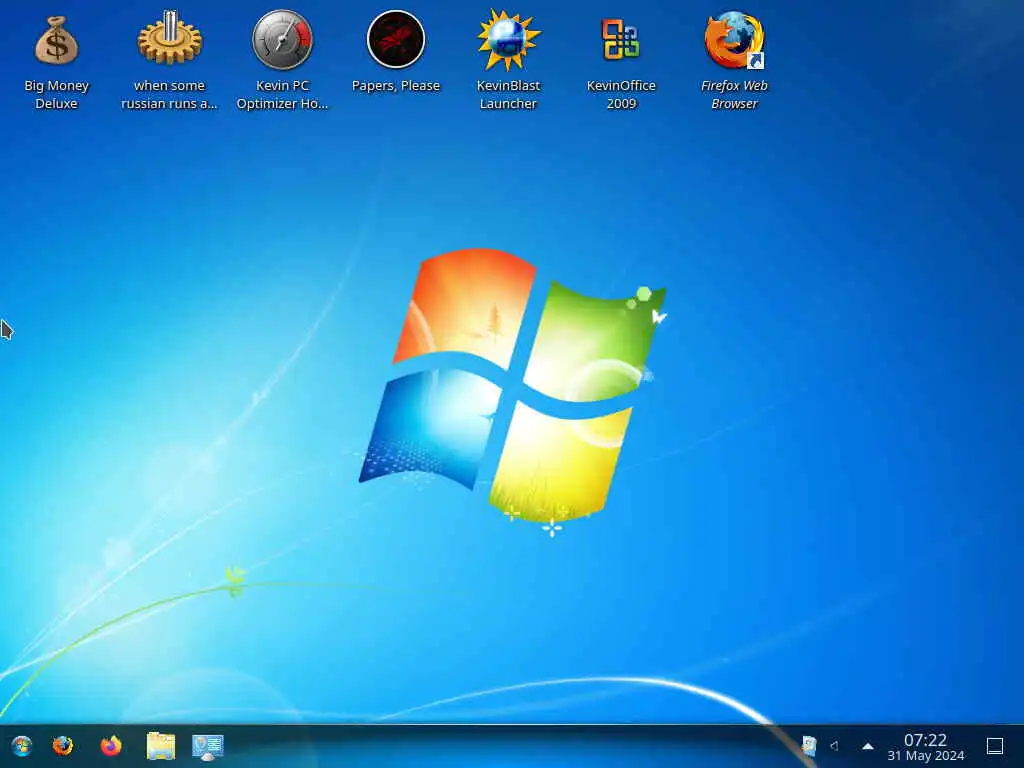Open the volume speaker tray icon
This screenshot has height=768, width=1024.
point(834,746)
